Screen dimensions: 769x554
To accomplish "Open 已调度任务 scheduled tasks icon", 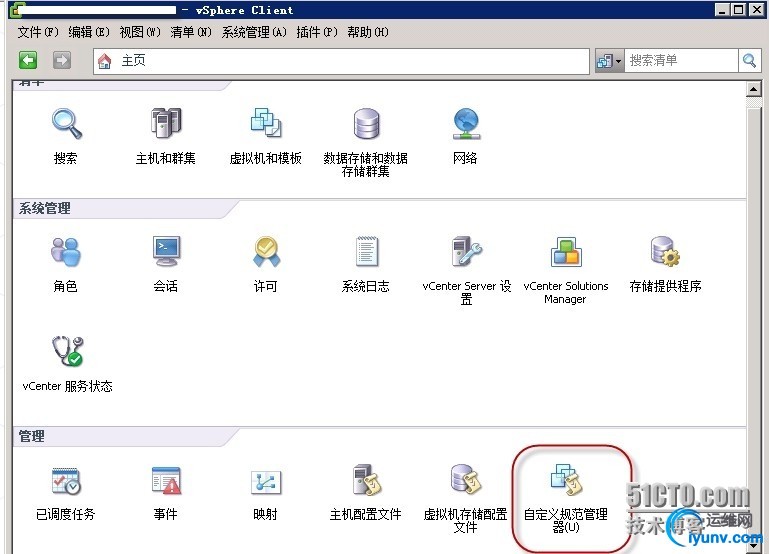I will pyautogui.click(x=66, y=481).
